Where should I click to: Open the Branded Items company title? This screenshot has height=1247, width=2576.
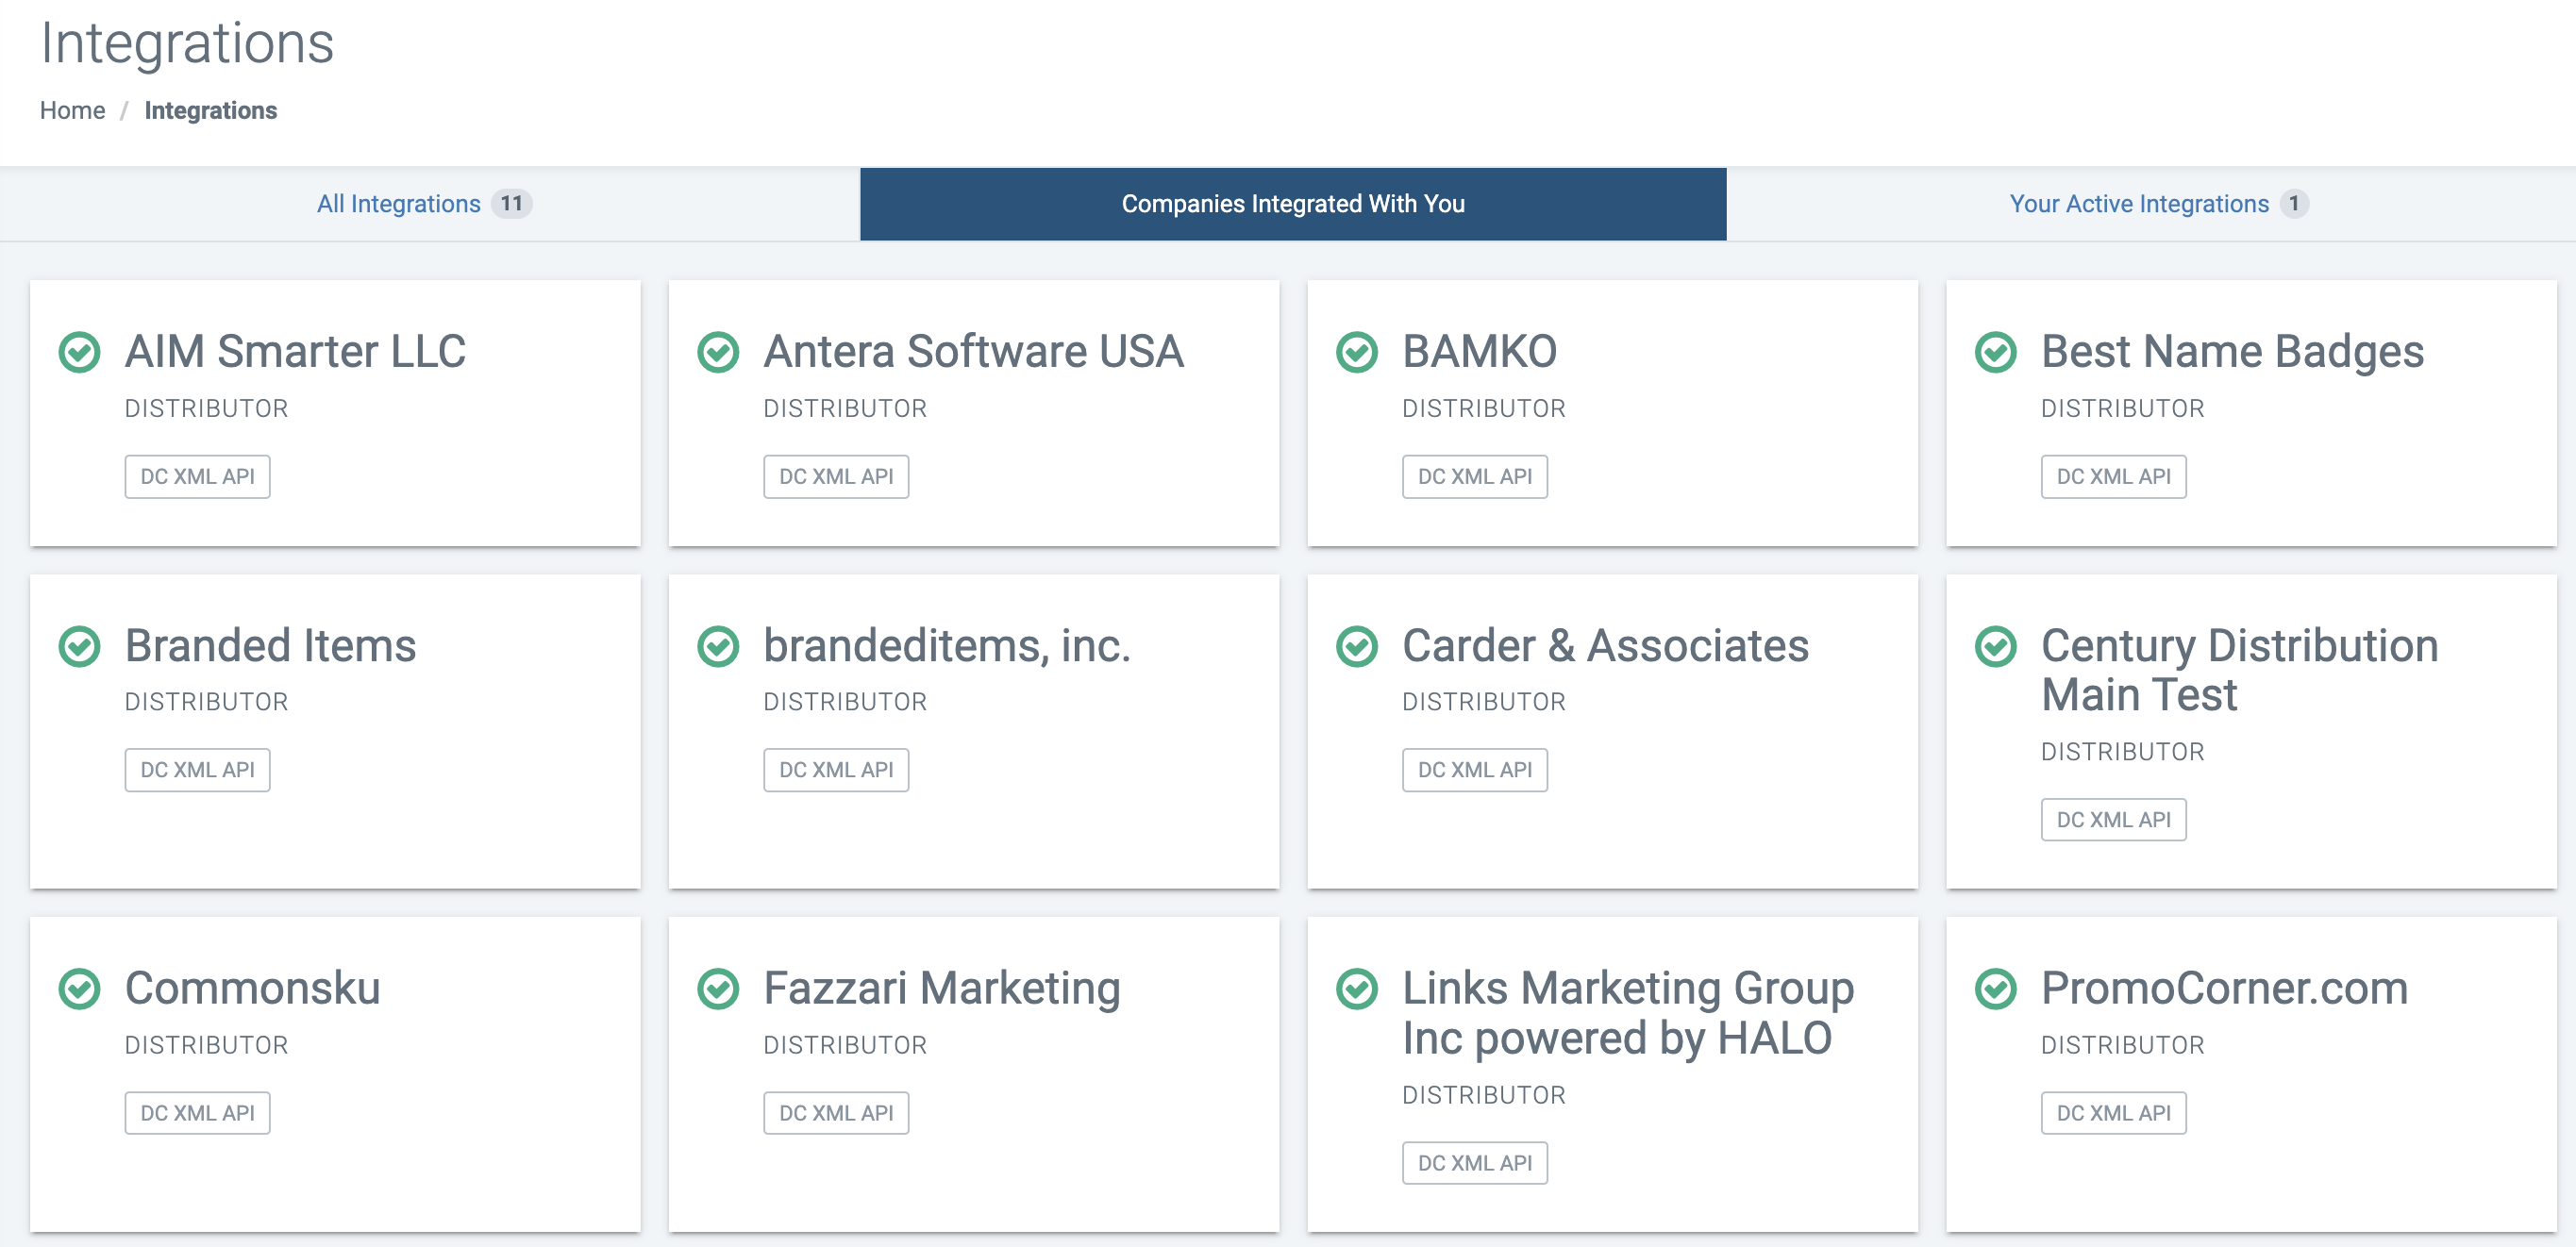click(x=270, y=646)
